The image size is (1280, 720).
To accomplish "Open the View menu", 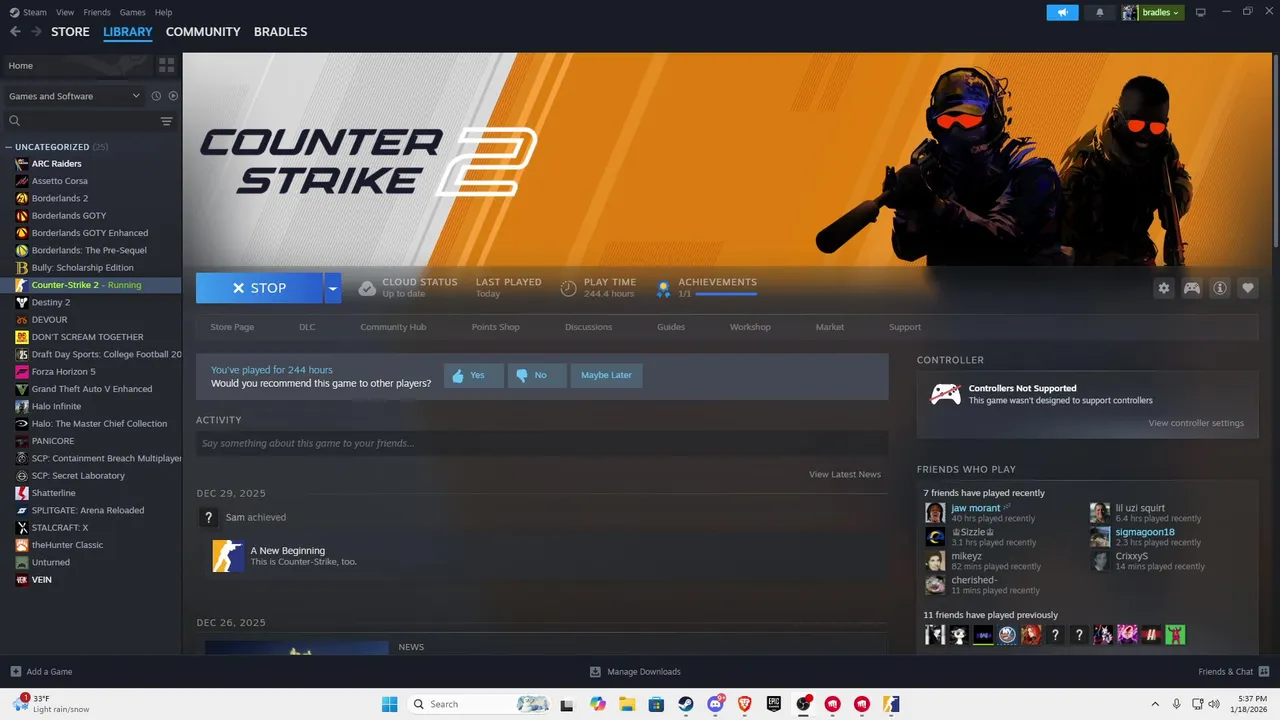I will [65, 12].
